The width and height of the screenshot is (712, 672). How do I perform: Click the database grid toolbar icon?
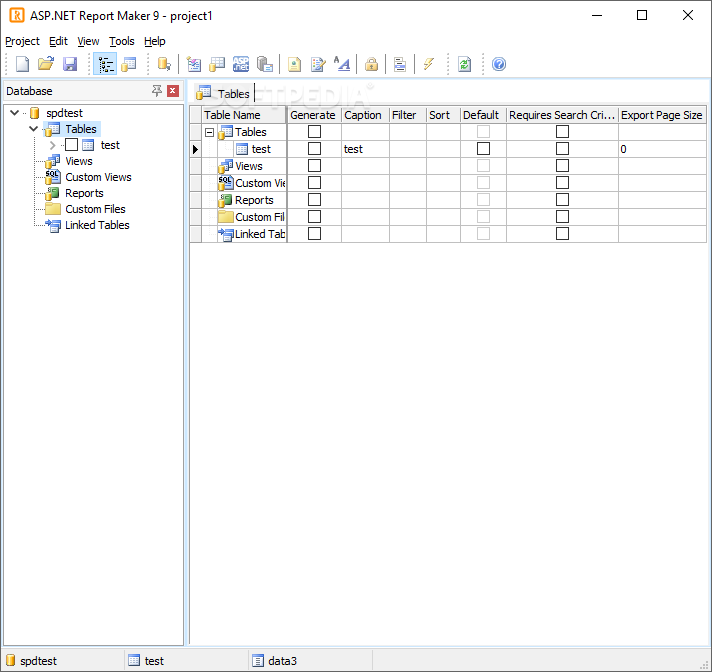(x=217, y=64)
